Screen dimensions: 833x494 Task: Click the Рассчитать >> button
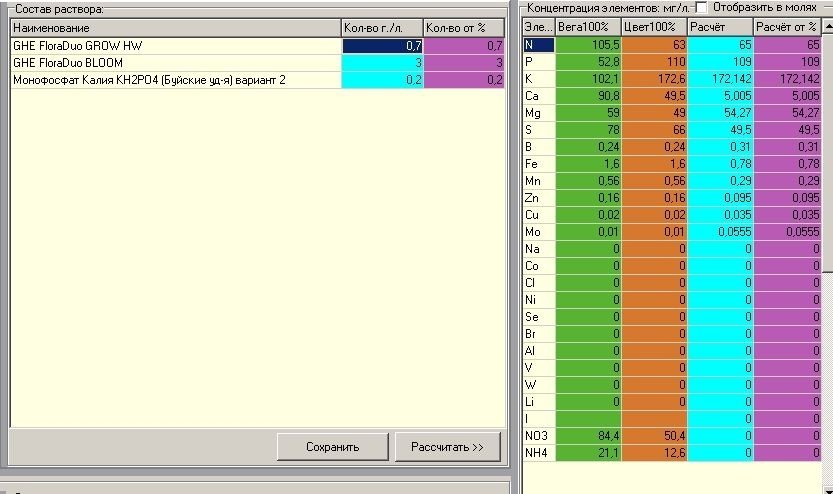tap(447, 447)
